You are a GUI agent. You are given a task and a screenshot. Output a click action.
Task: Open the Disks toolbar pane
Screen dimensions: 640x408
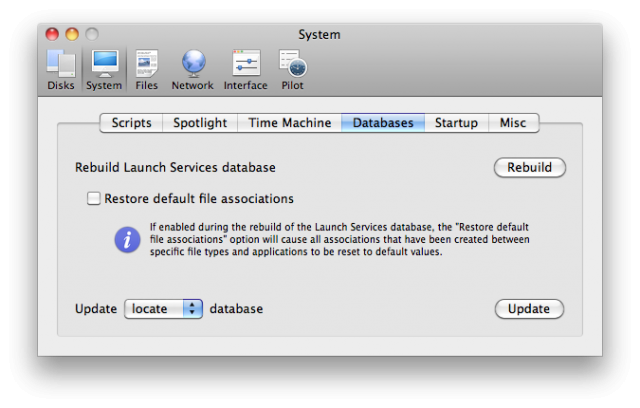coord(60,66)
